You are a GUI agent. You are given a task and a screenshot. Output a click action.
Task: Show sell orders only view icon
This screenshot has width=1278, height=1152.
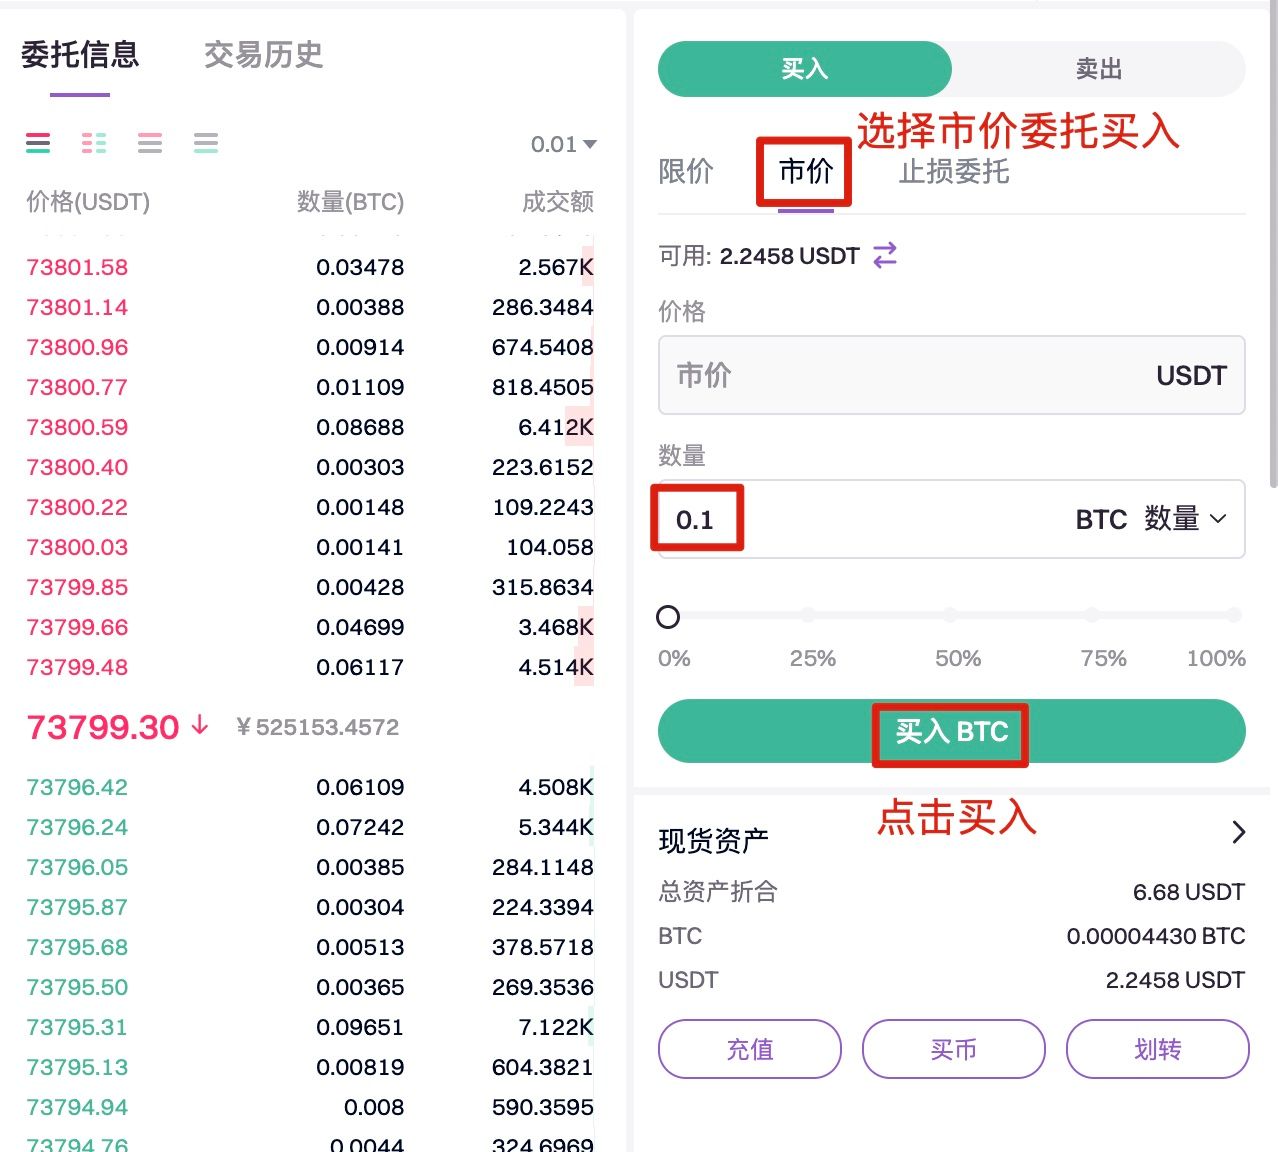tap(150, 143)
